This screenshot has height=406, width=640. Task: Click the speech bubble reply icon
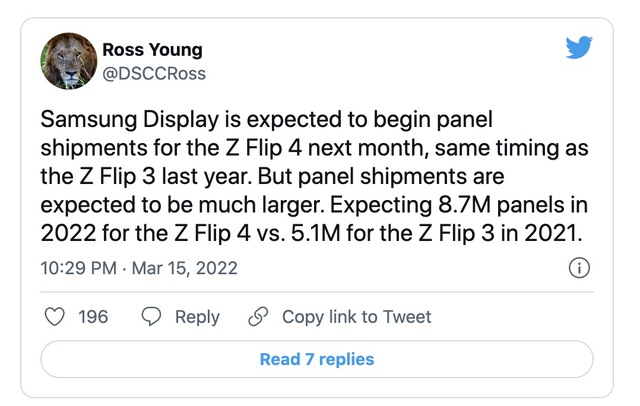151,317
